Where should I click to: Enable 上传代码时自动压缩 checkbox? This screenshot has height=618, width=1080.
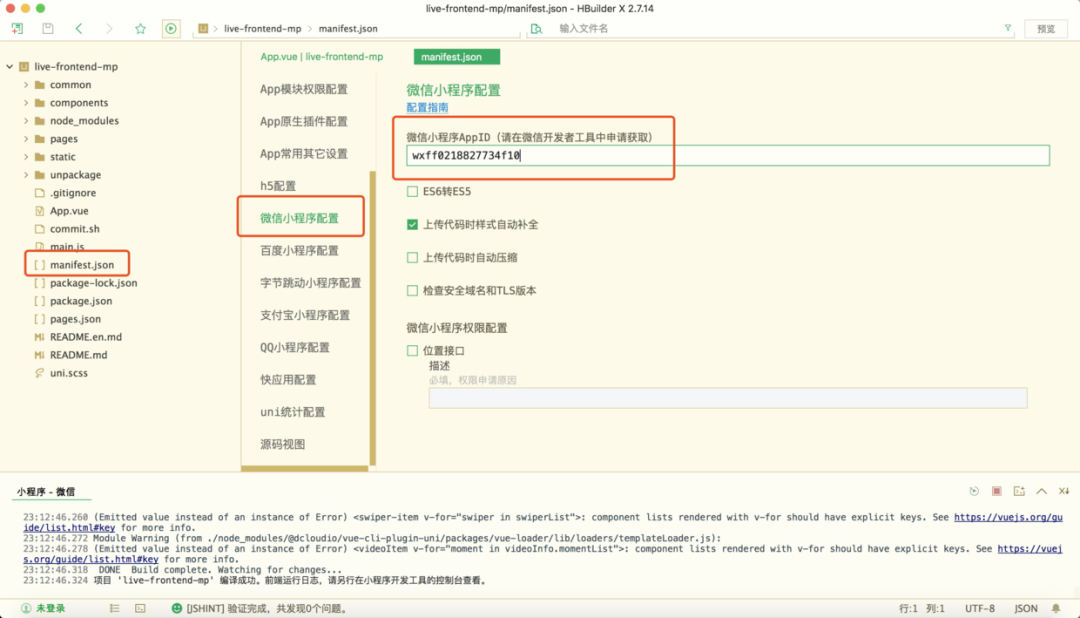[x=412, y=258]
